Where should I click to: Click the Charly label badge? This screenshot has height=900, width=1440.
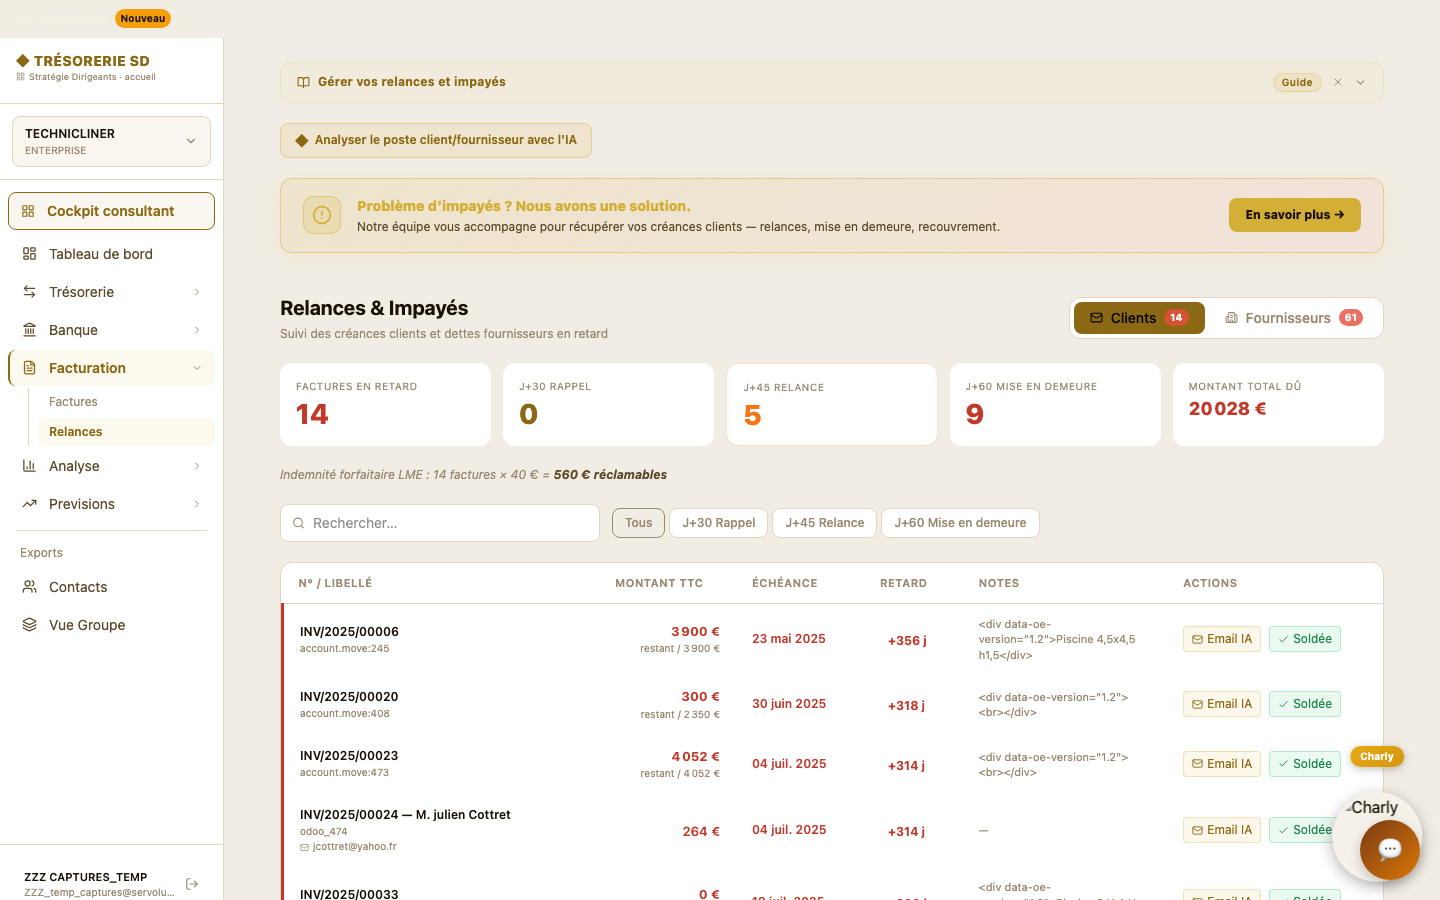[1377, 757]
